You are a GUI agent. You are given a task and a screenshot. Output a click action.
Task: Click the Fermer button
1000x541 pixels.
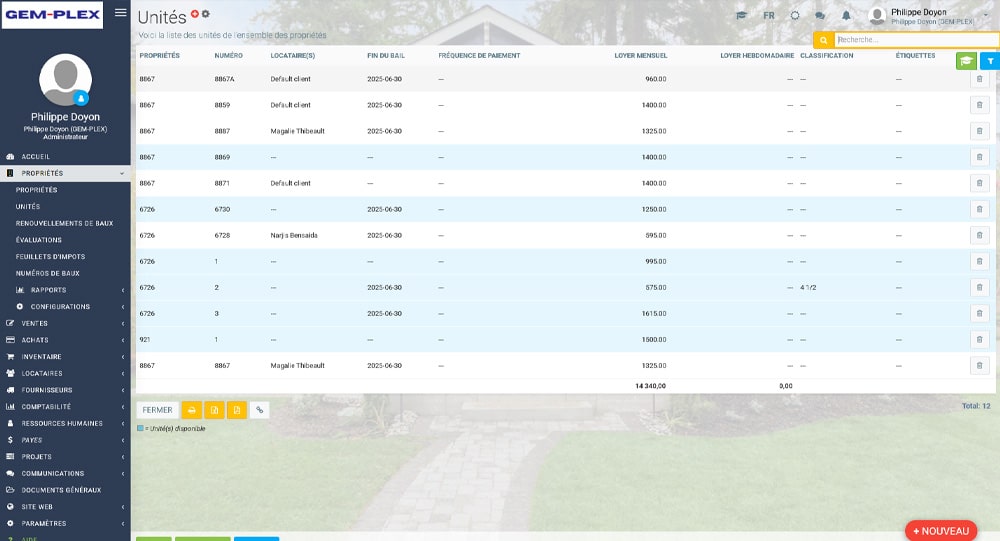[157, 410]
